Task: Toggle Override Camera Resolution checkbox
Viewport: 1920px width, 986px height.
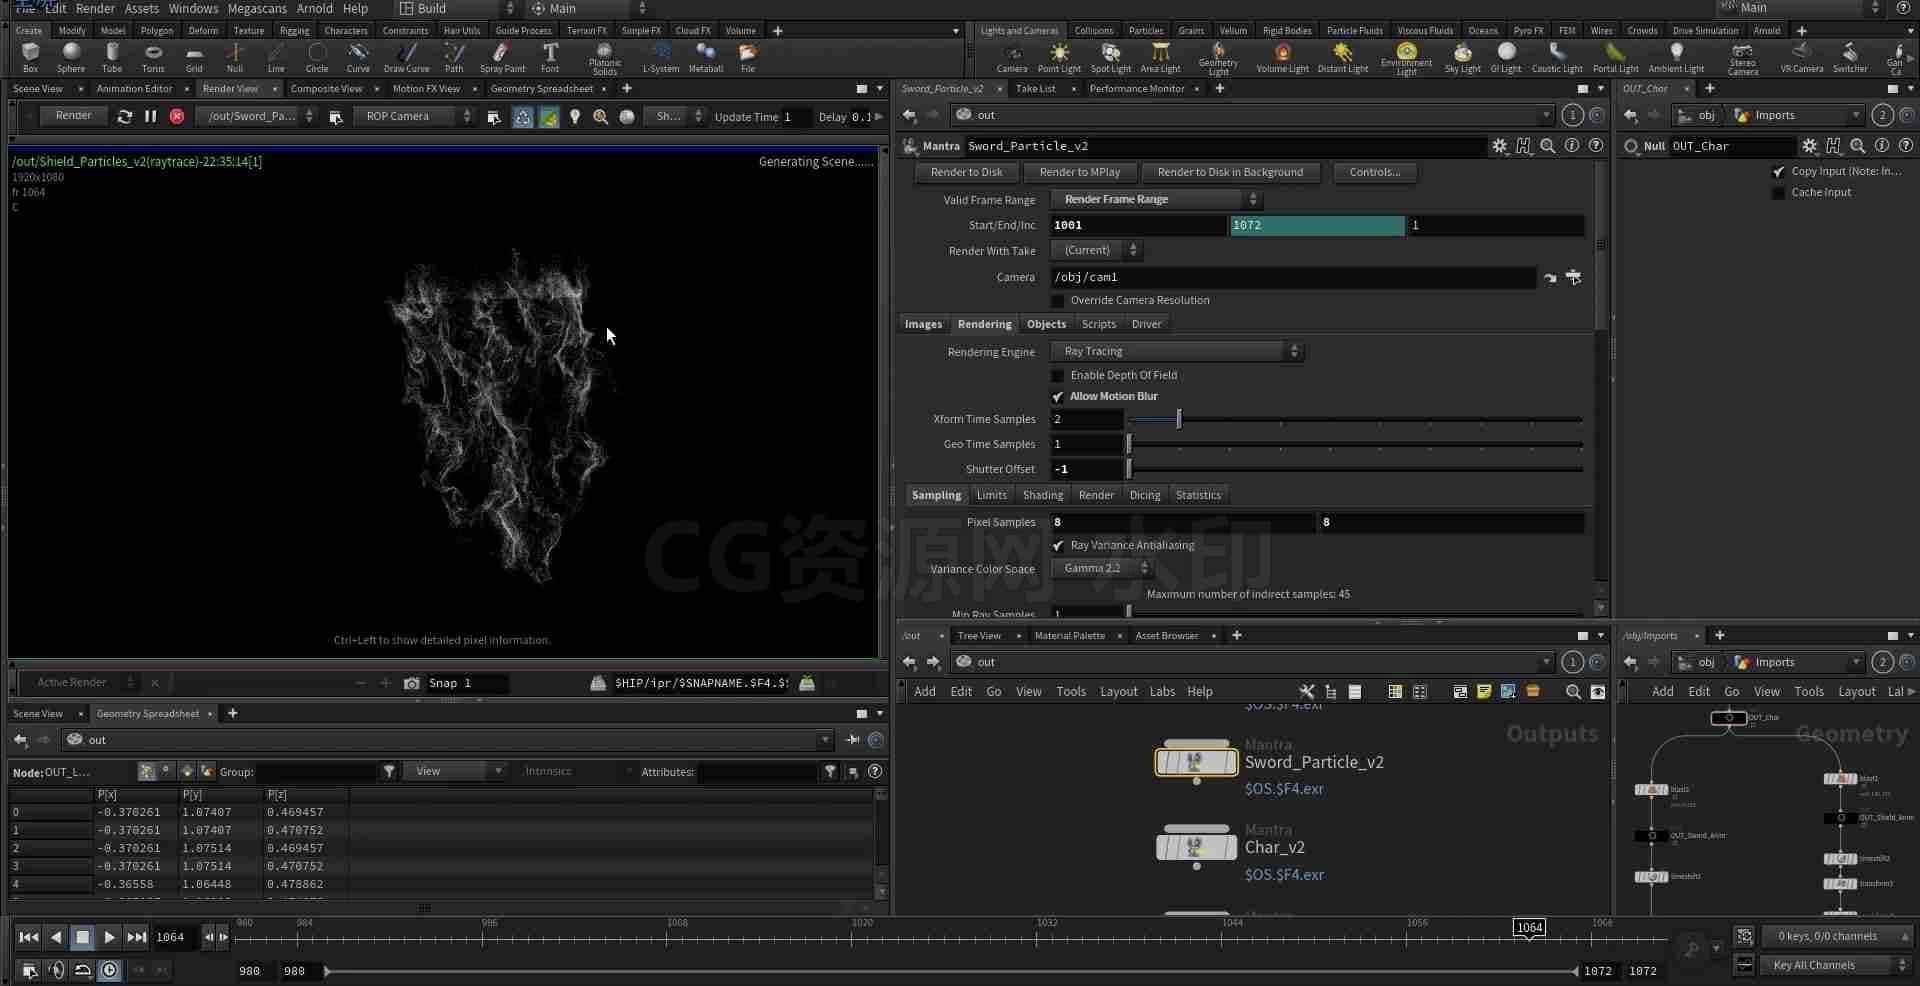Action: tap(1058, 300)
